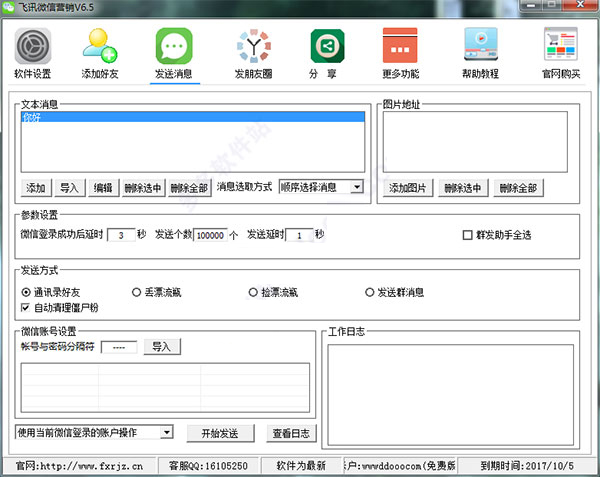Screen dimensions: 600x477
Task: Check the 群发助手全选 checkbox
Action: pyautogui.click(x=467, y=235)
